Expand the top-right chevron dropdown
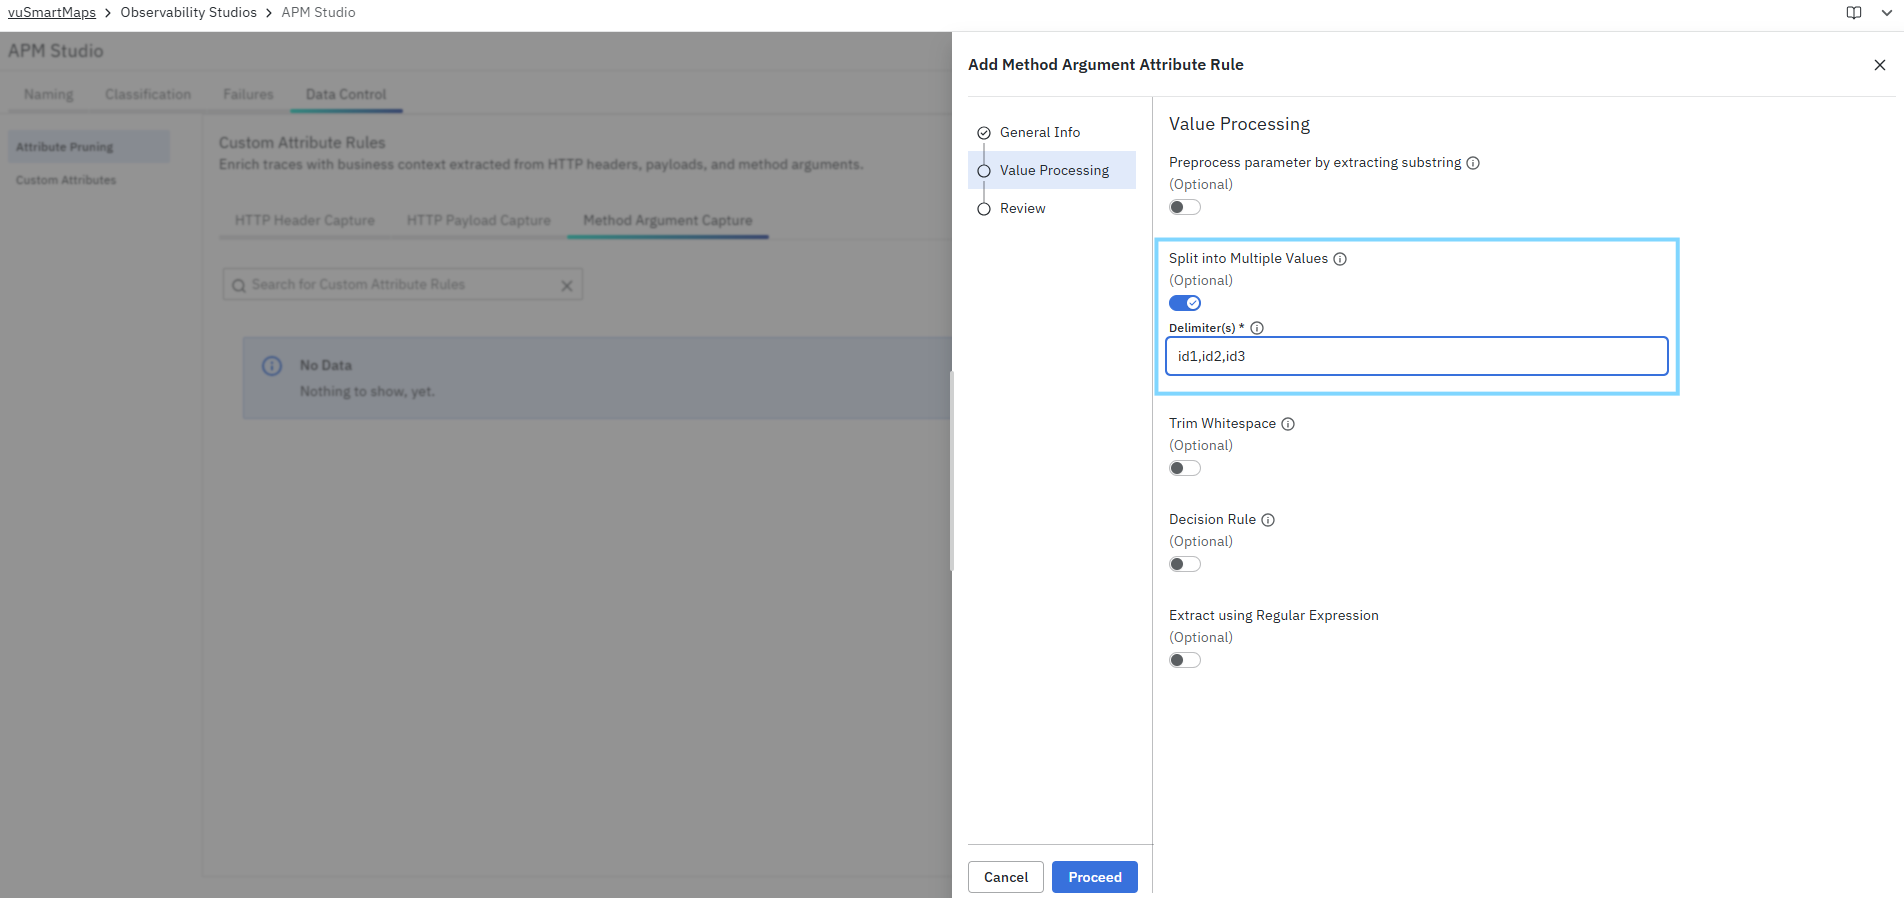Screen dimensions: 1904x898 (1886, 13)
